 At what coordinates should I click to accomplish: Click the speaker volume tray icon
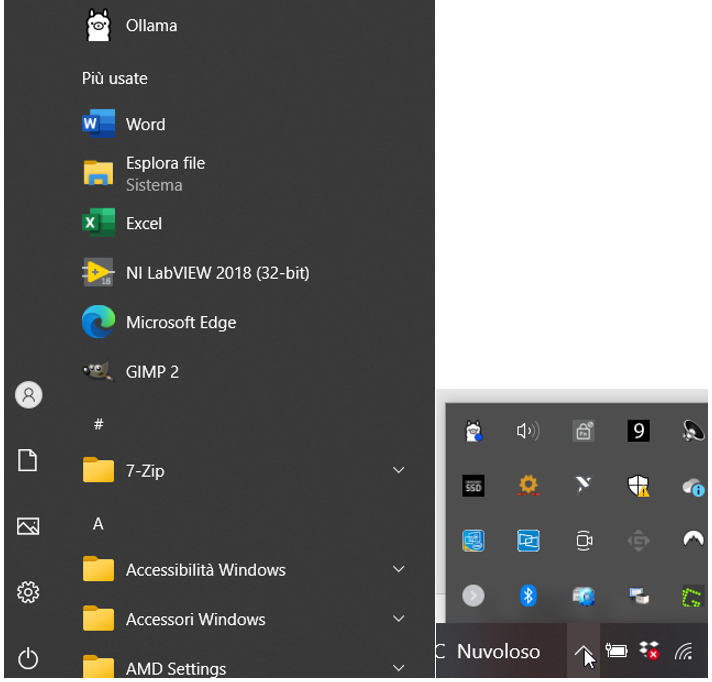coord(528,431)
